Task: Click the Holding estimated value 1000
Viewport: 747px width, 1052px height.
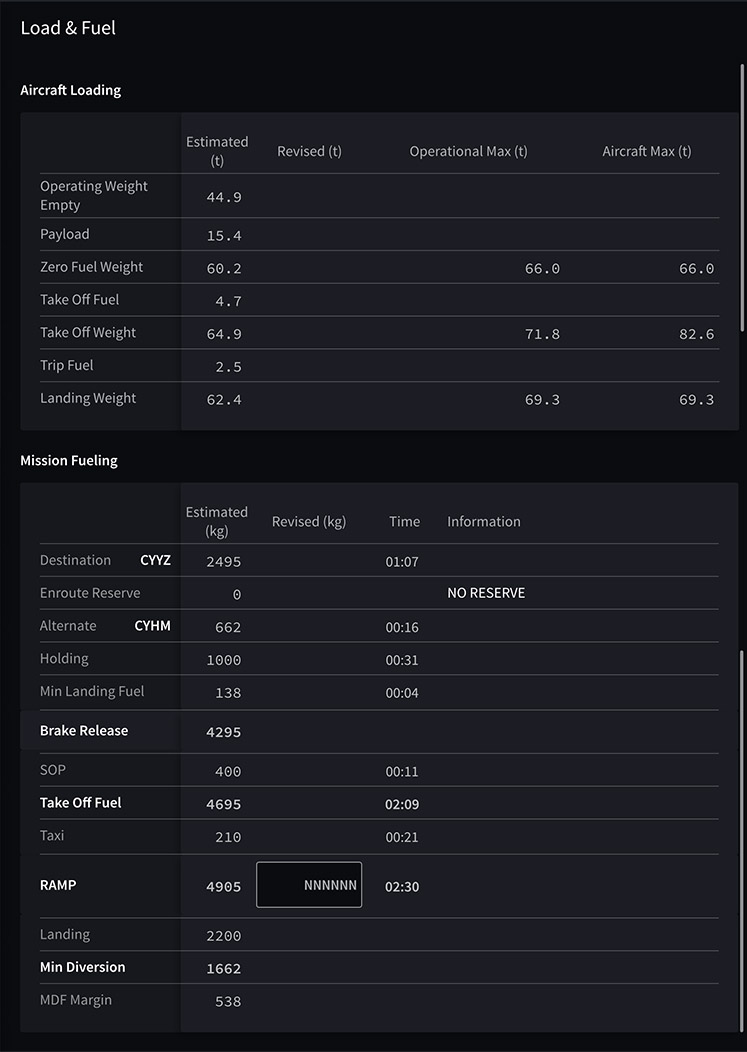Action: tap(223, 660)
